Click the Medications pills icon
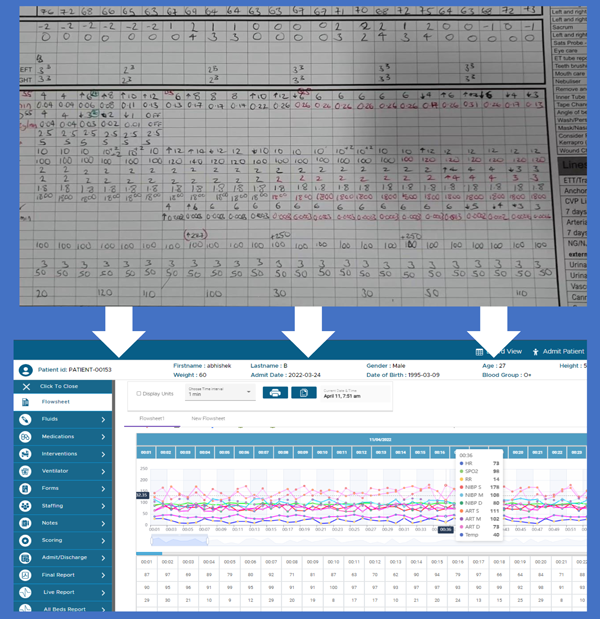This screenshot has height=619, width=600. pos(25,437)
